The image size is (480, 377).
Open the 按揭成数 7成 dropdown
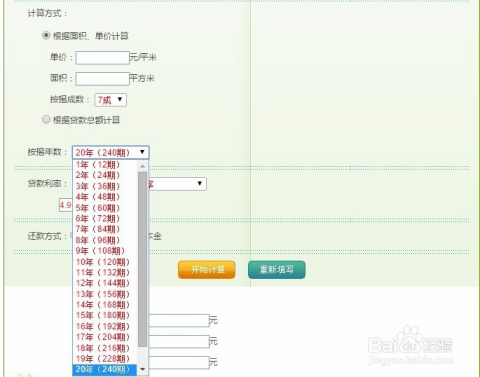[111, 100]
